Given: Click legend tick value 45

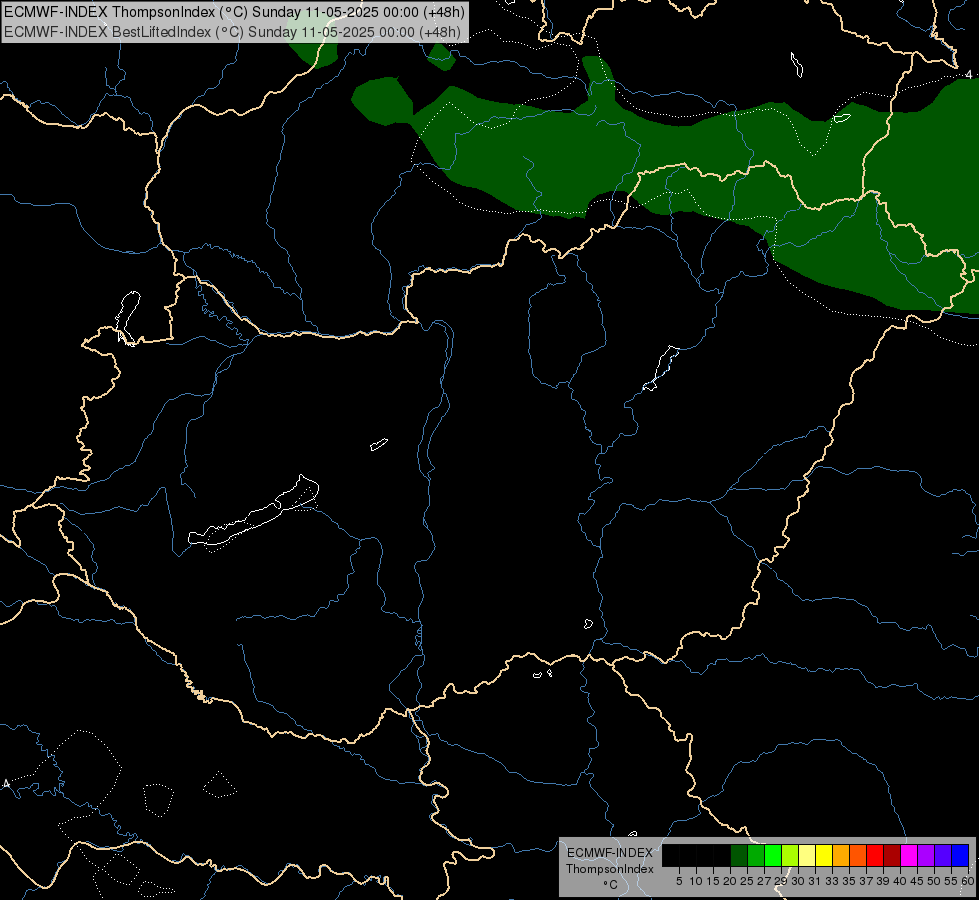Looking at the screenshot, I should click(917, 881).
